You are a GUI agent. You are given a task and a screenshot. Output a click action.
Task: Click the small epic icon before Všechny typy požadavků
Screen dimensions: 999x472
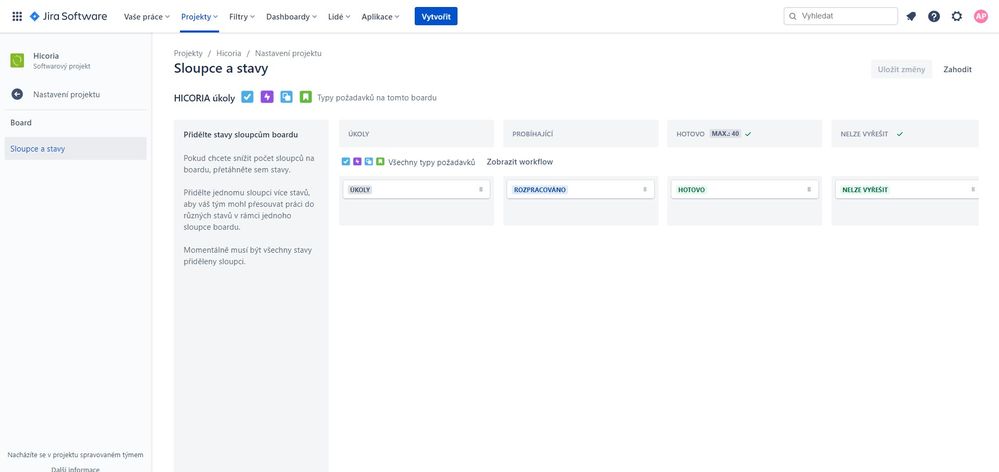[x=357, y=162]
